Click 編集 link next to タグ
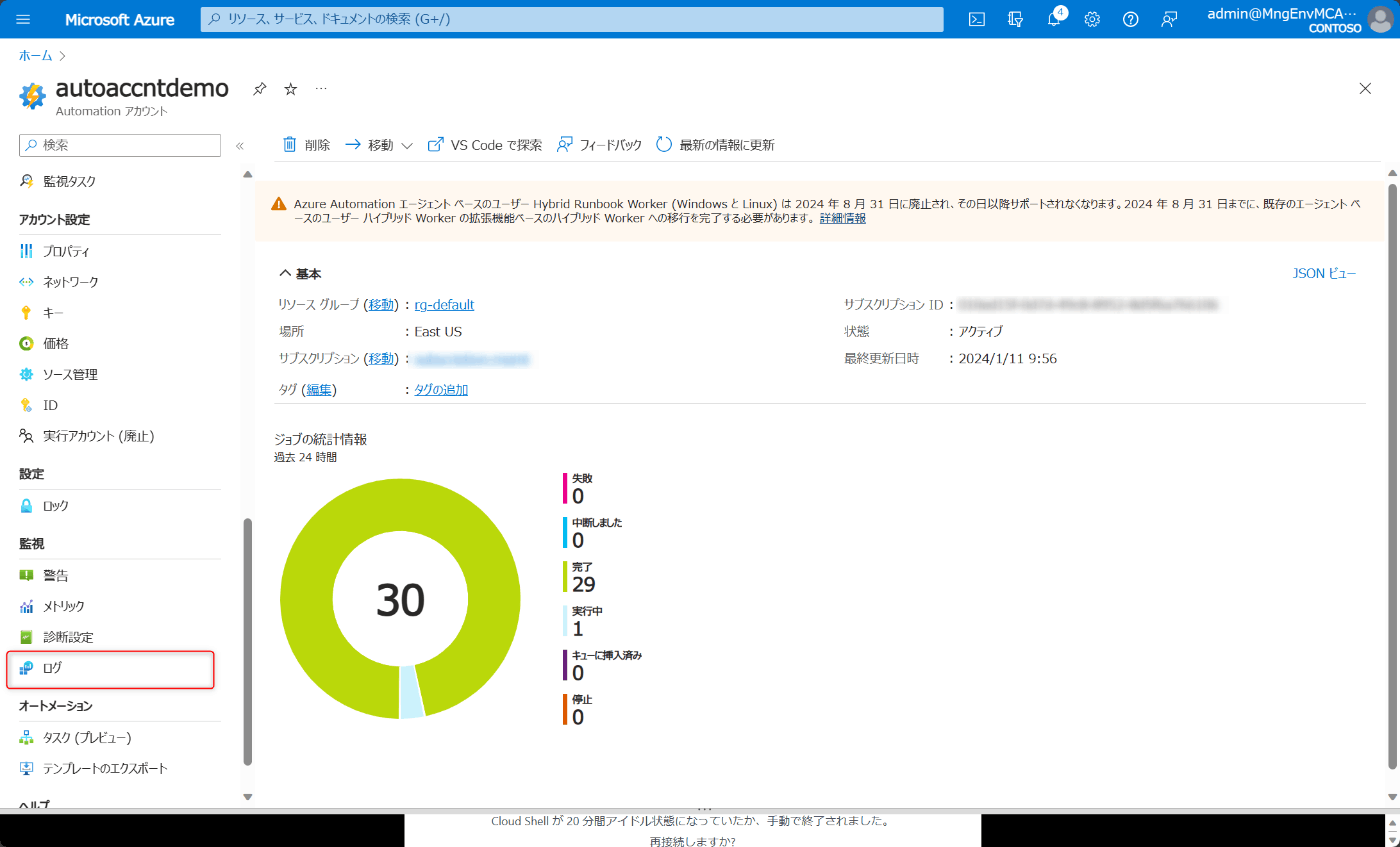Image resolution: width=1400 pixels, height=847 pixels. tap(320, 390)
